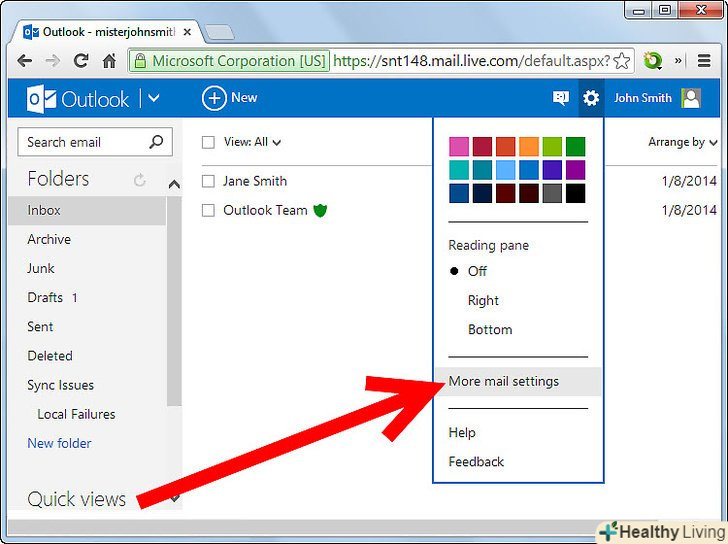This screenshot has width=728, height=544.
Task: Click the Outlook logo icon
Action: tap(41, 99)
